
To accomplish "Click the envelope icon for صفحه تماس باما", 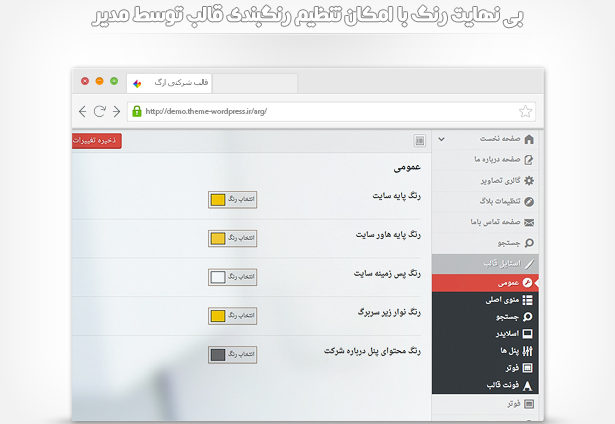I will 529,222.
